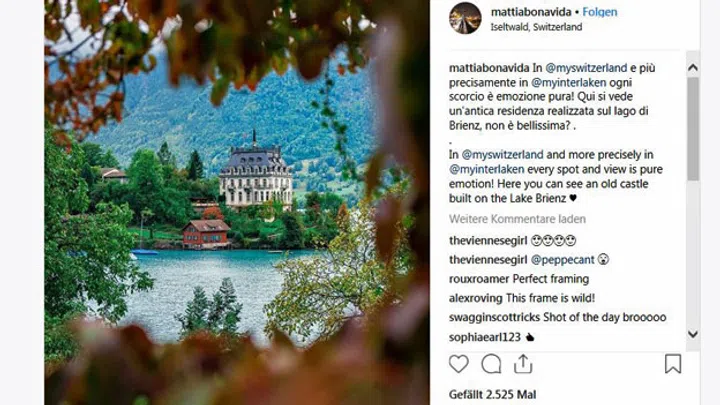Open the Iseltwald, Switzerland location link
Image resolution: width=720 pixels, height=405 pixels.
[x=536, y=27]
